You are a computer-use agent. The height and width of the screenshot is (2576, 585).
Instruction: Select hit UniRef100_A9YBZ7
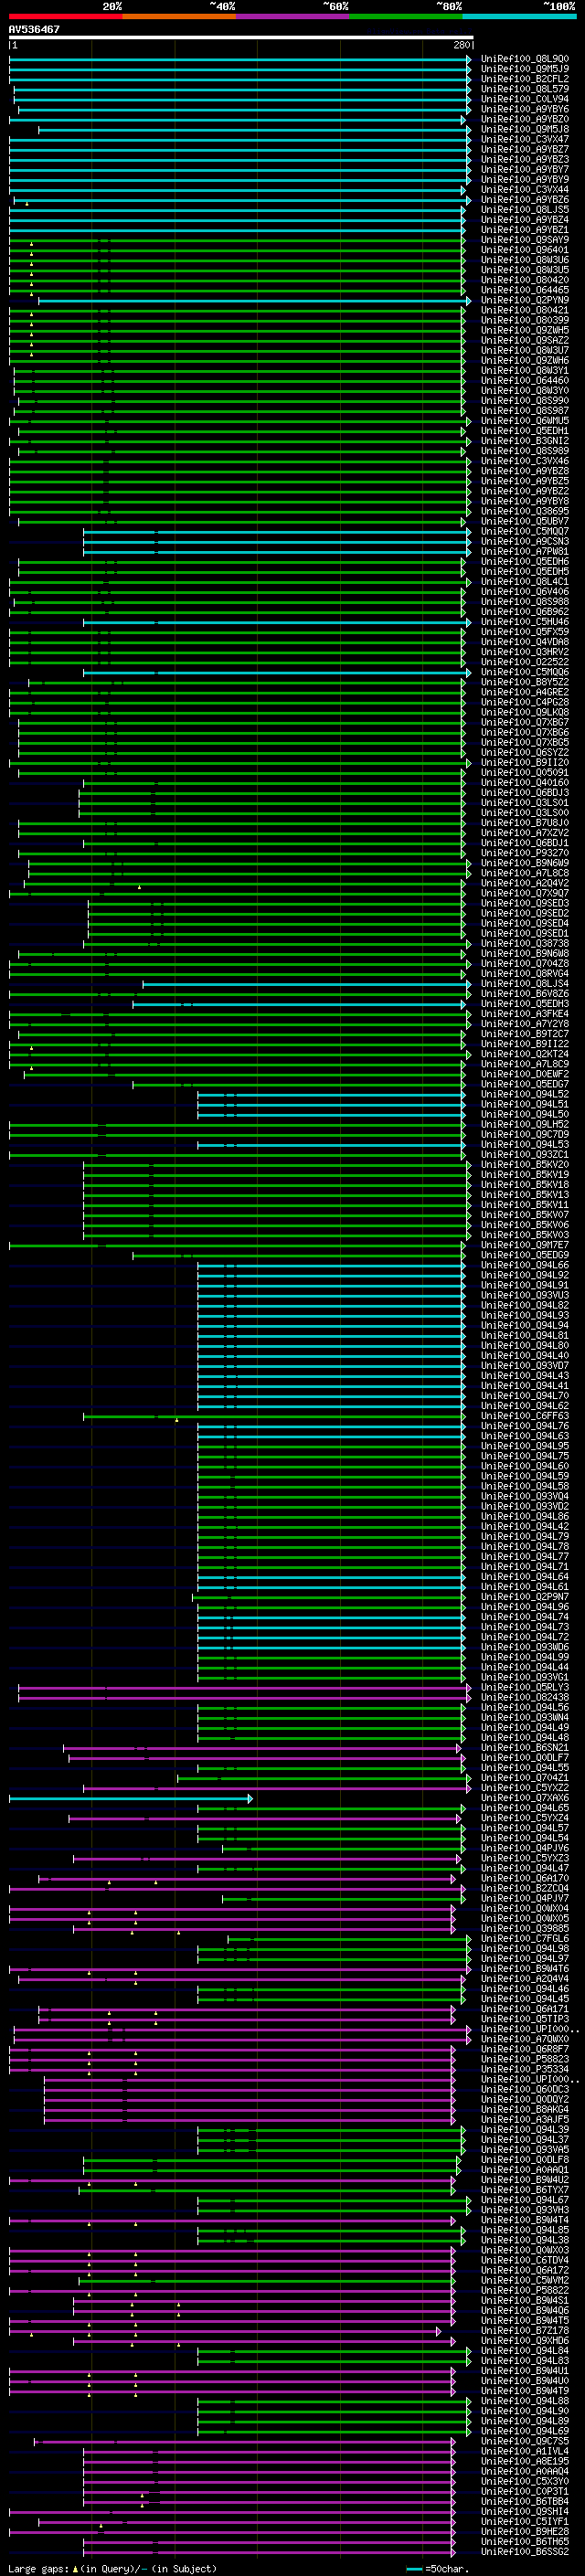(525, 149)
